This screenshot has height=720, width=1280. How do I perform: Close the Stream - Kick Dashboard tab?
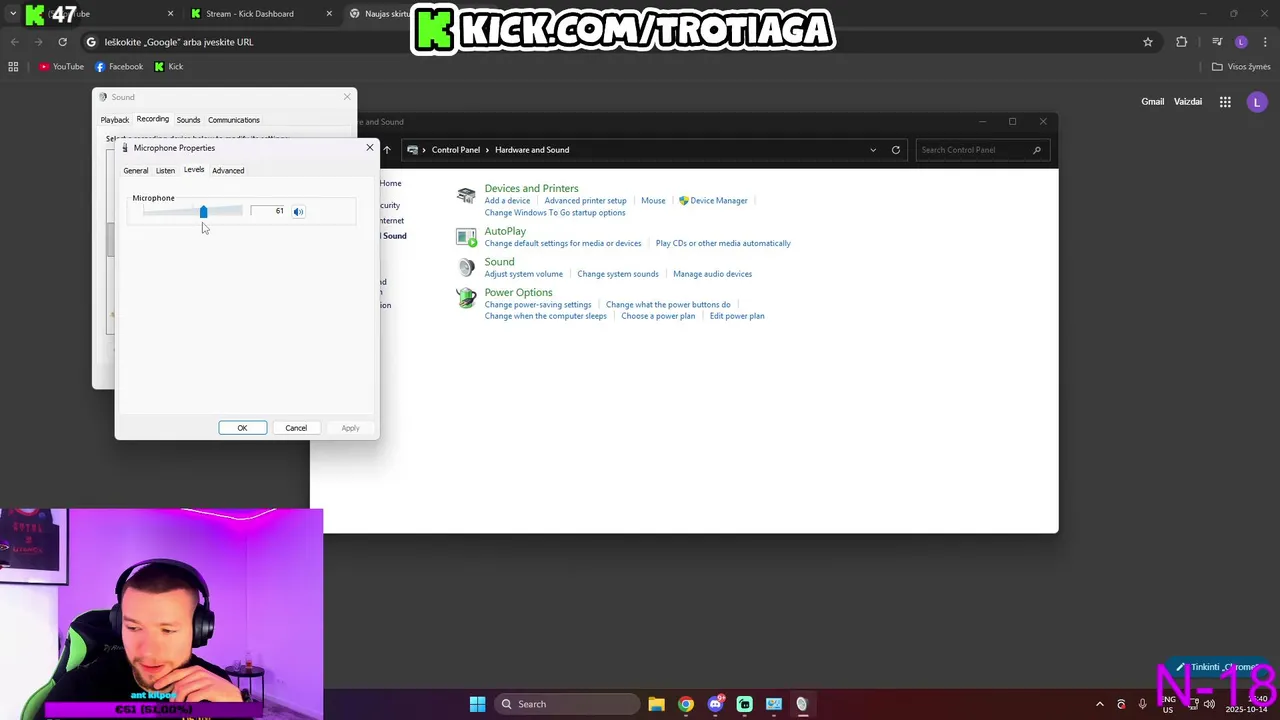point(330,14)
